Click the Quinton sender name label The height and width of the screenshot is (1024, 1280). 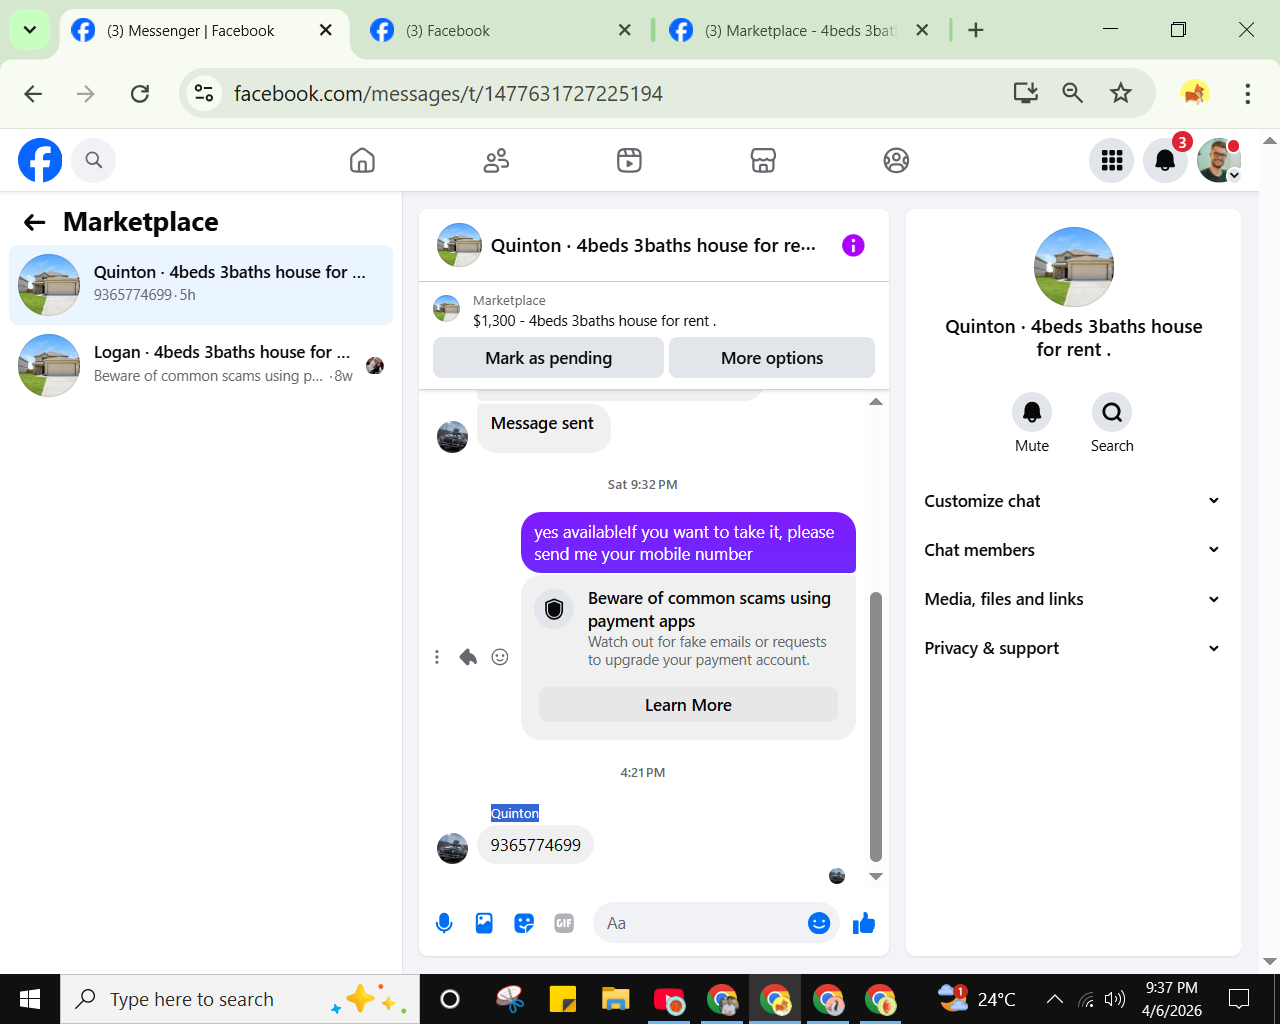pyautogui.click(x=515, y=814)
